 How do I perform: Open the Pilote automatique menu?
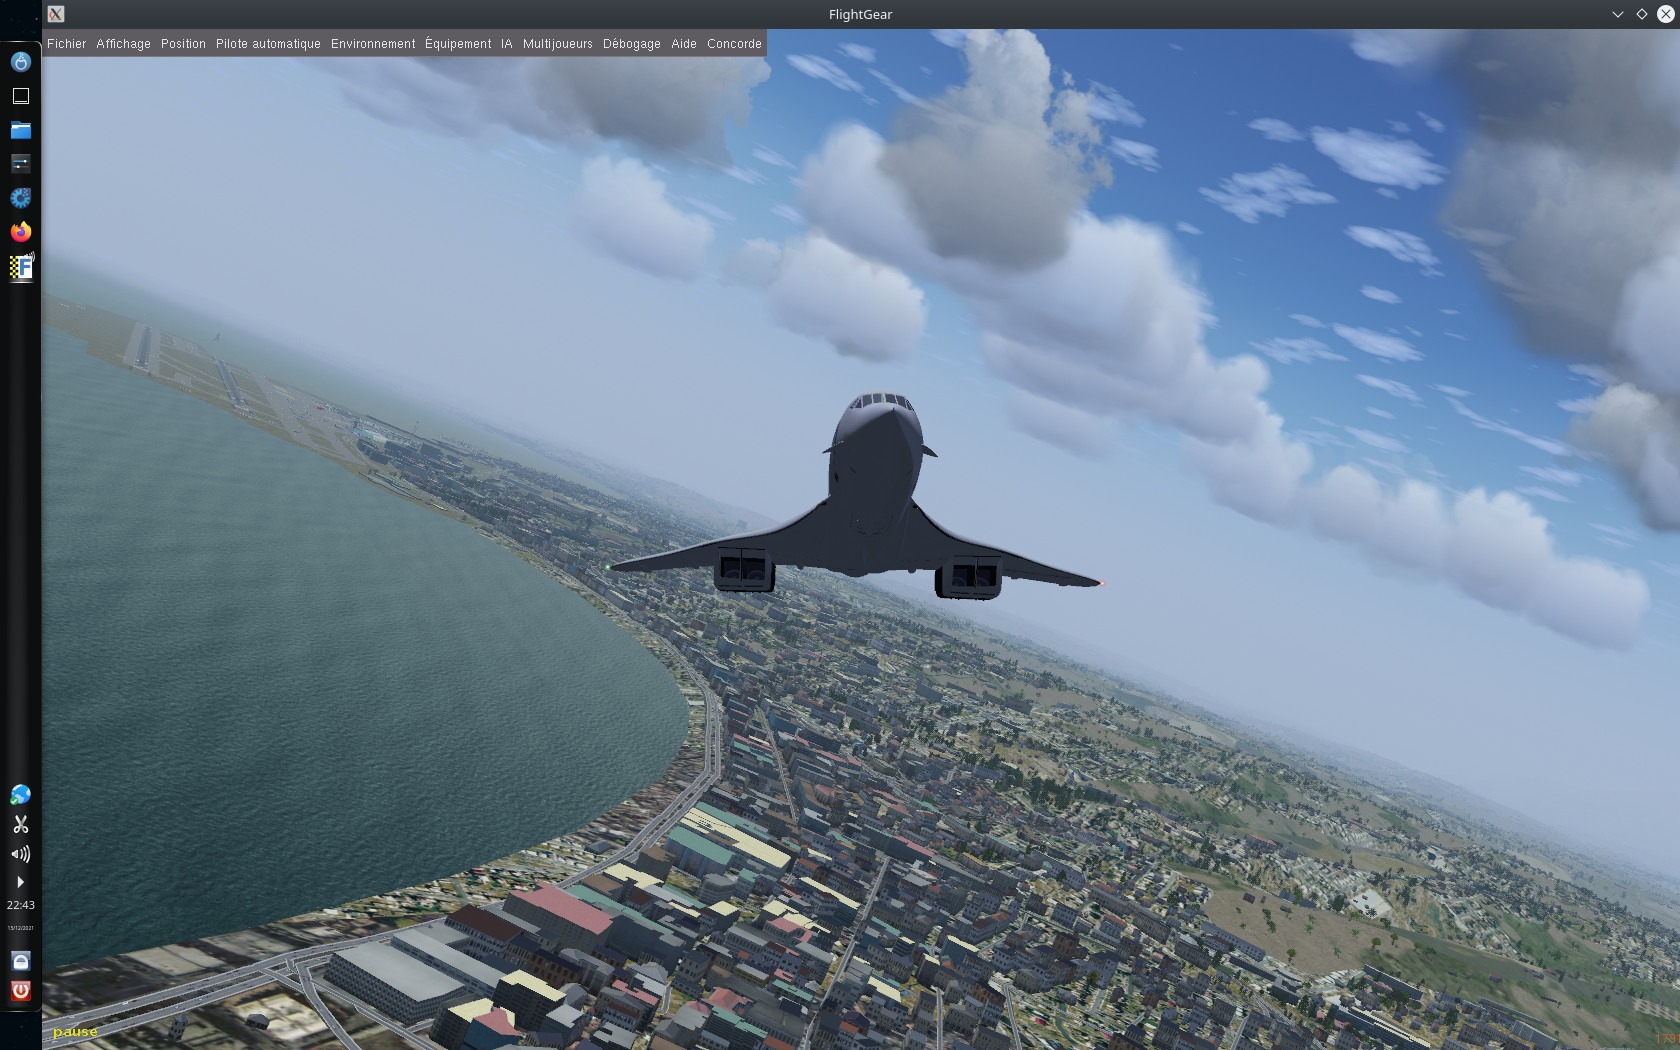tap(268, 44)
